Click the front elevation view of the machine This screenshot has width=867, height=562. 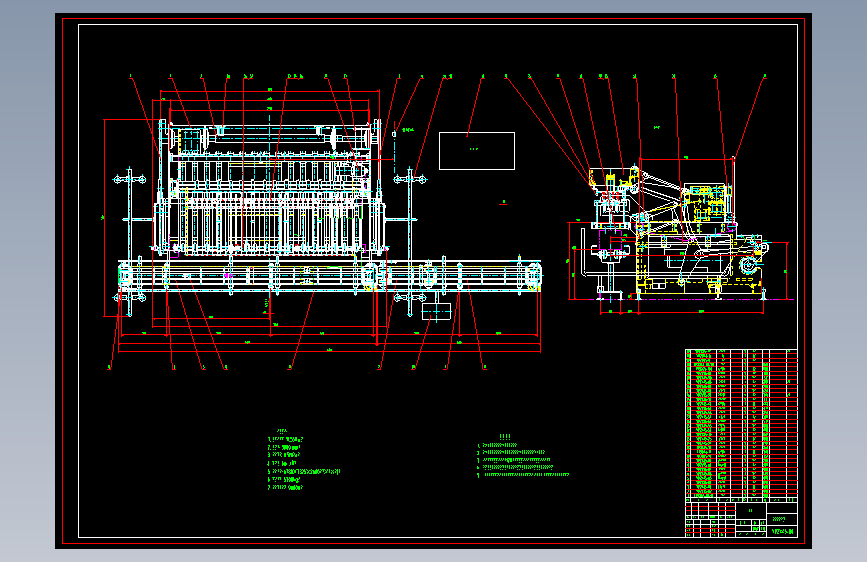pos(270,188)
